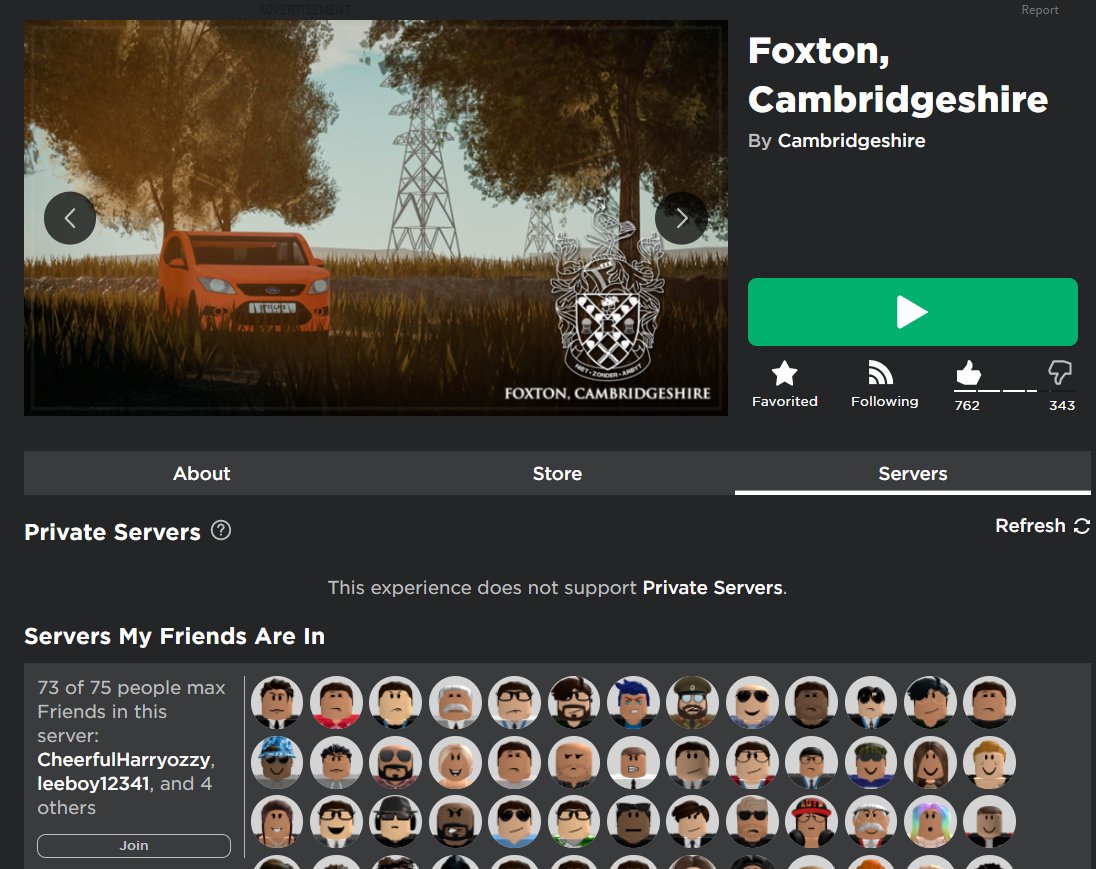Screen dimensions: 1096x869
Task: Select avatar with white mustache, first row
Action: [x=455, y=702]
